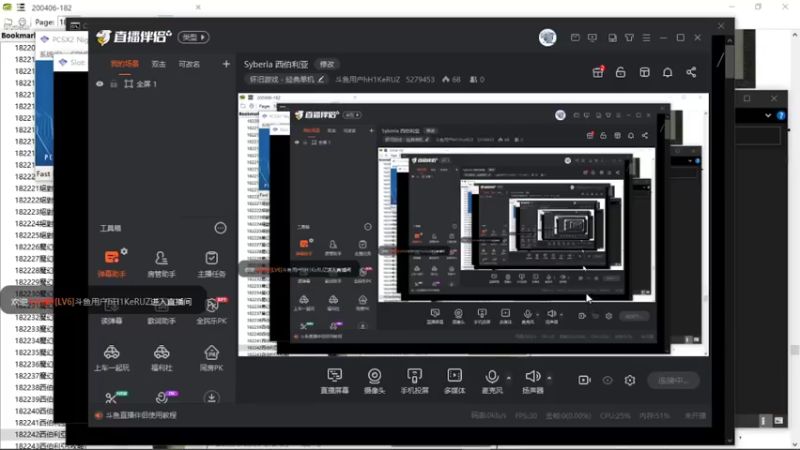Edit category pencil icon beside 怀旧游戏
This screenshot has height=450, width=800.
point(321,79)
